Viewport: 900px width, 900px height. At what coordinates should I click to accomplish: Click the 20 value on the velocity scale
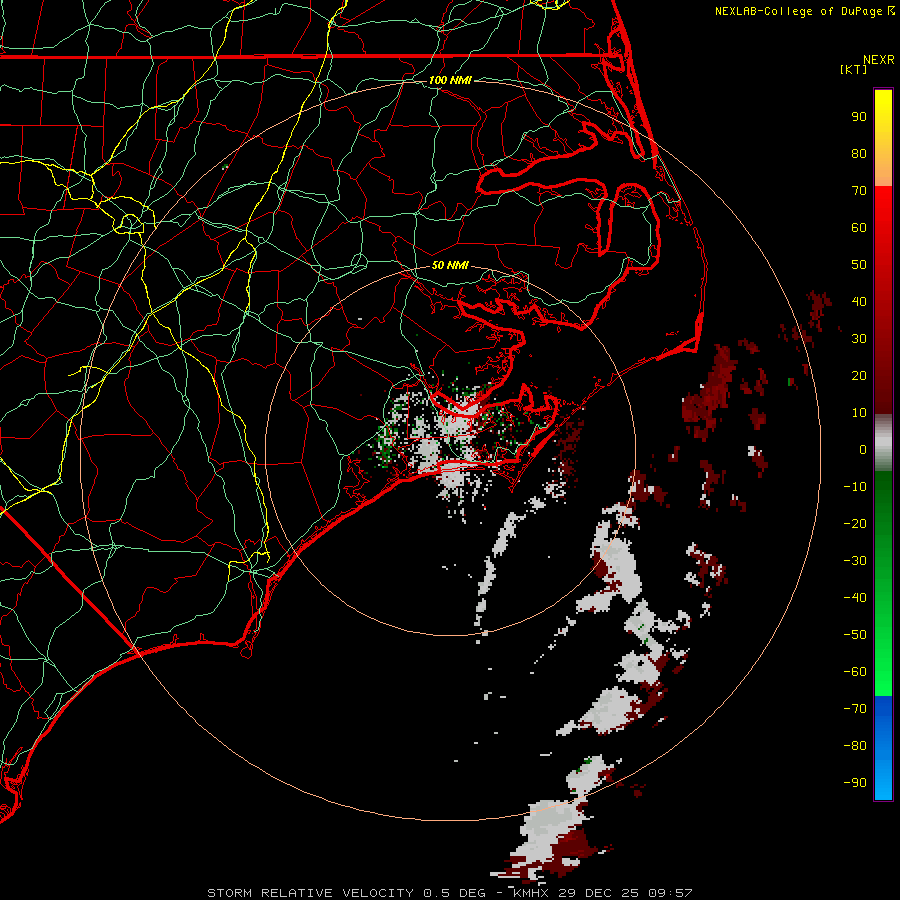(x=859, y=375)
